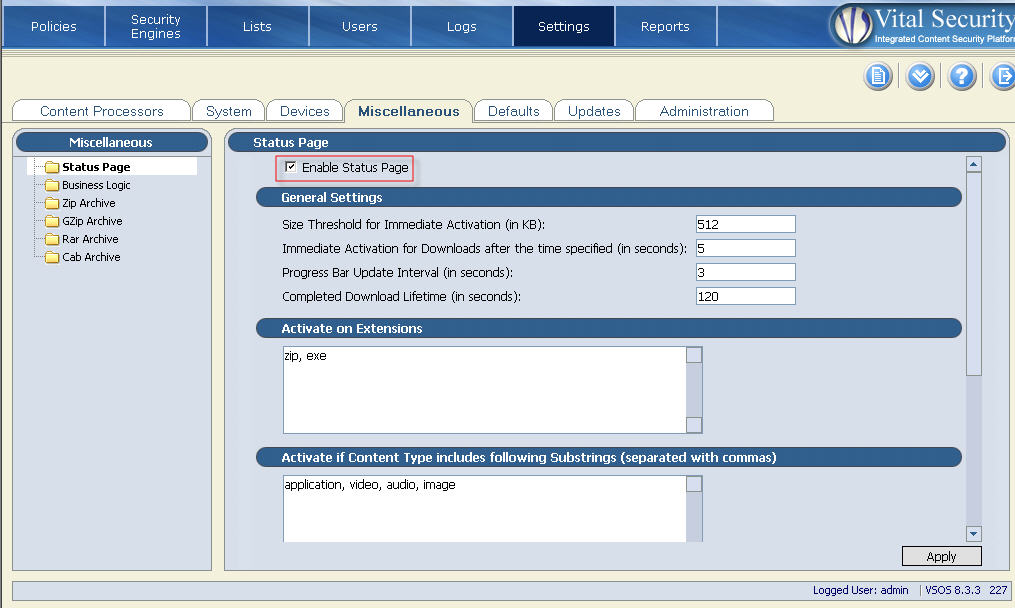This screenshot has width=1015, height=608.
Task: Click the logout arrow icon
Action: tap(1002, 76)
